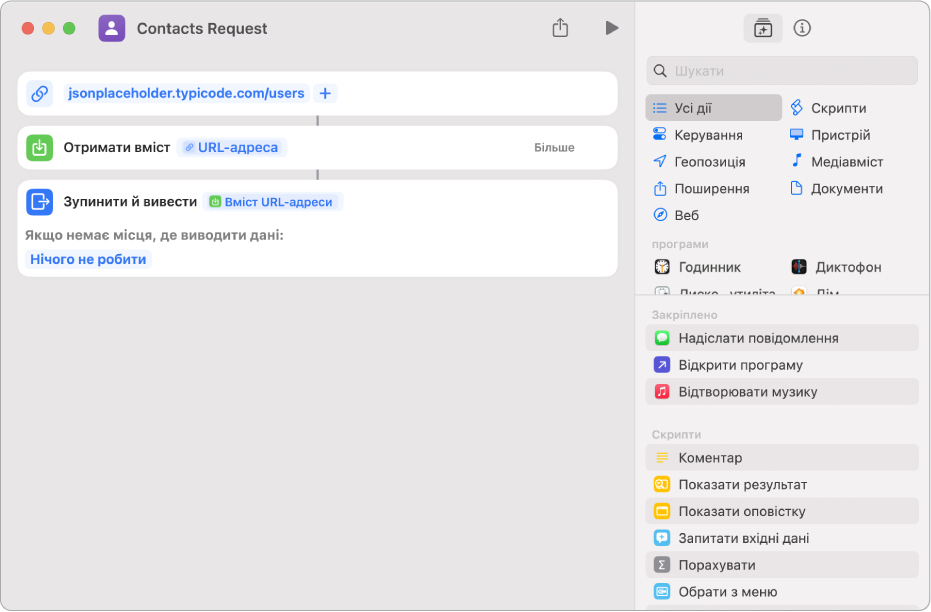Click the red Відтворювати музику icon
This screenshot has height=612, width=931.
(662, 392)
